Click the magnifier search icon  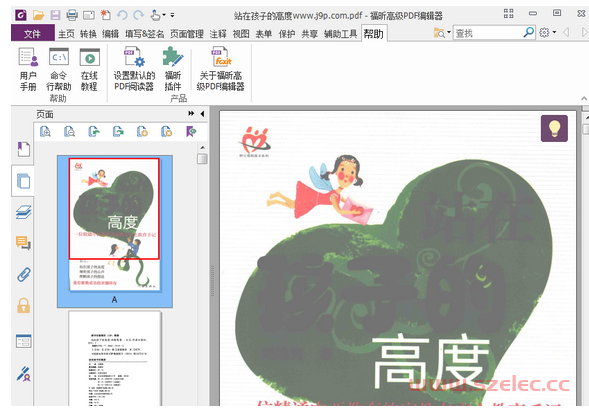point(529,33)
